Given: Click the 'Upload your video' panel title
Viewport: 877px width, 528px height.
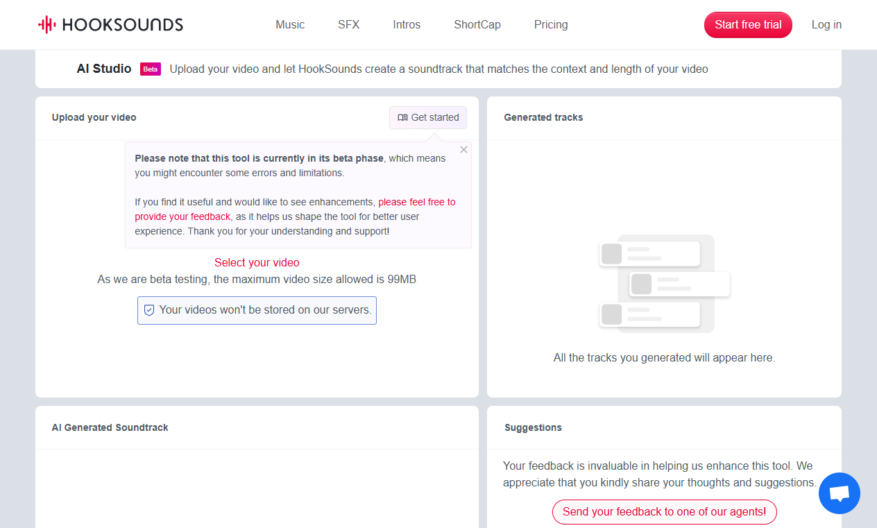Looking at the screenshot, I should [x=94, y=117].
